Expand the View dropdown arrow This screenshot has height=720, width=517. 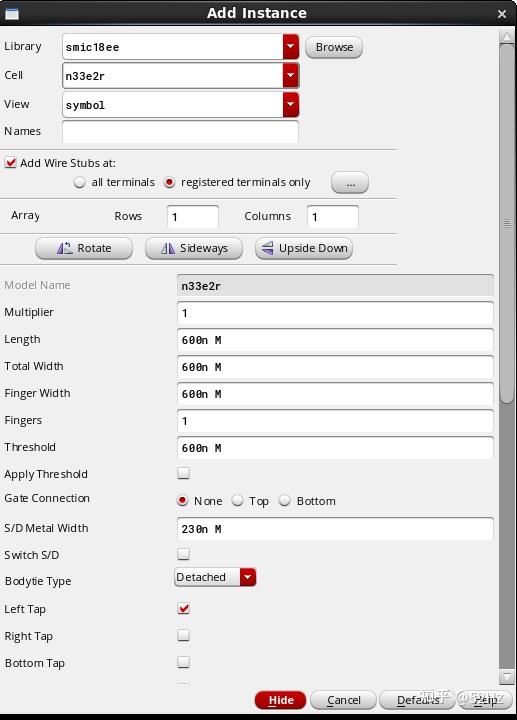pos(291,105)
